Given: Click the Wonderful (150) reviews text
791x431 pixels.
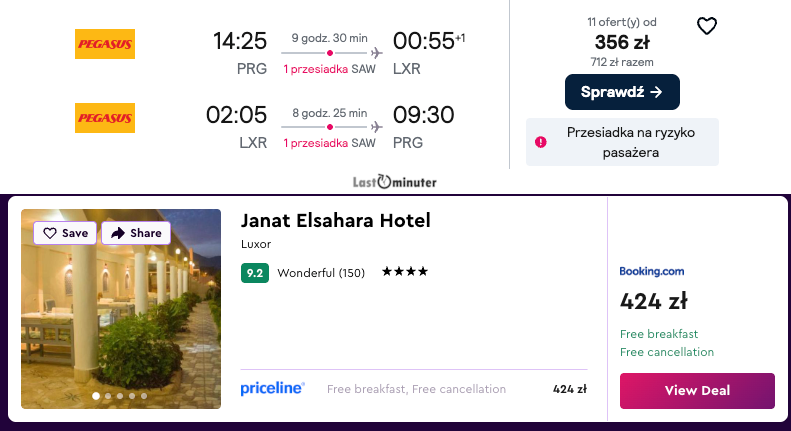Looking at the screenshot, I should (x=321, y=272).
